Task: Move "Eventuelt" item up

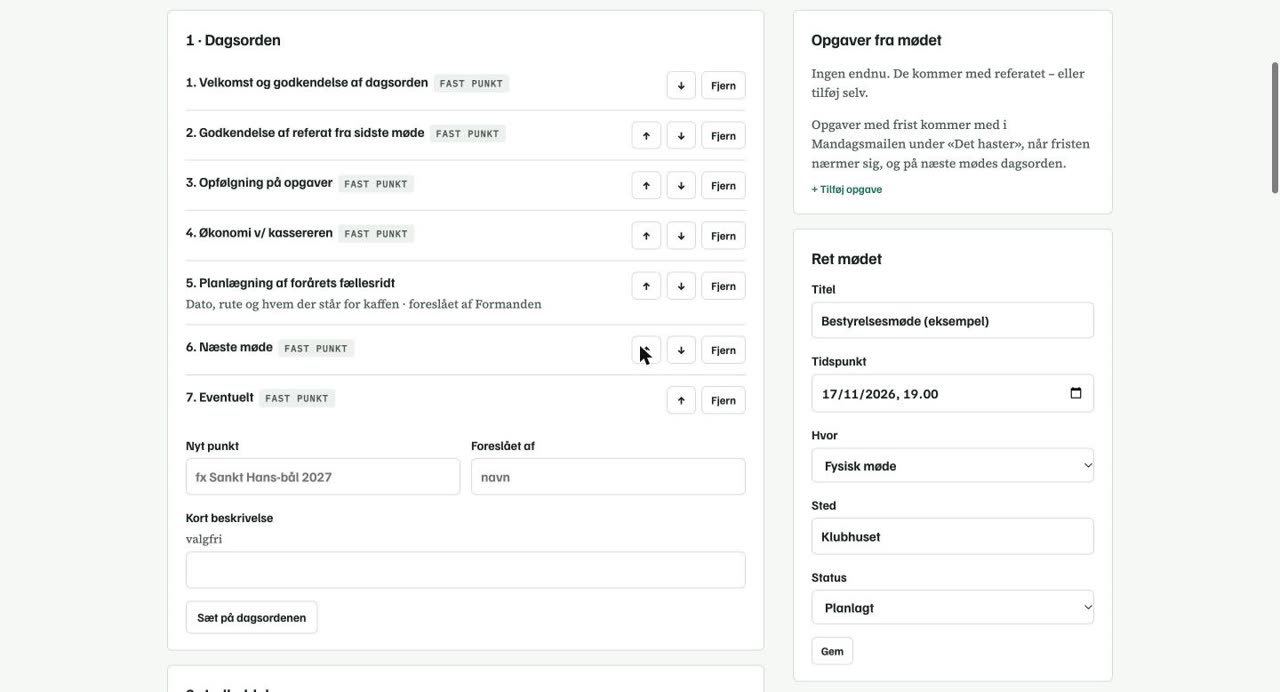Action: click(681, 400)
